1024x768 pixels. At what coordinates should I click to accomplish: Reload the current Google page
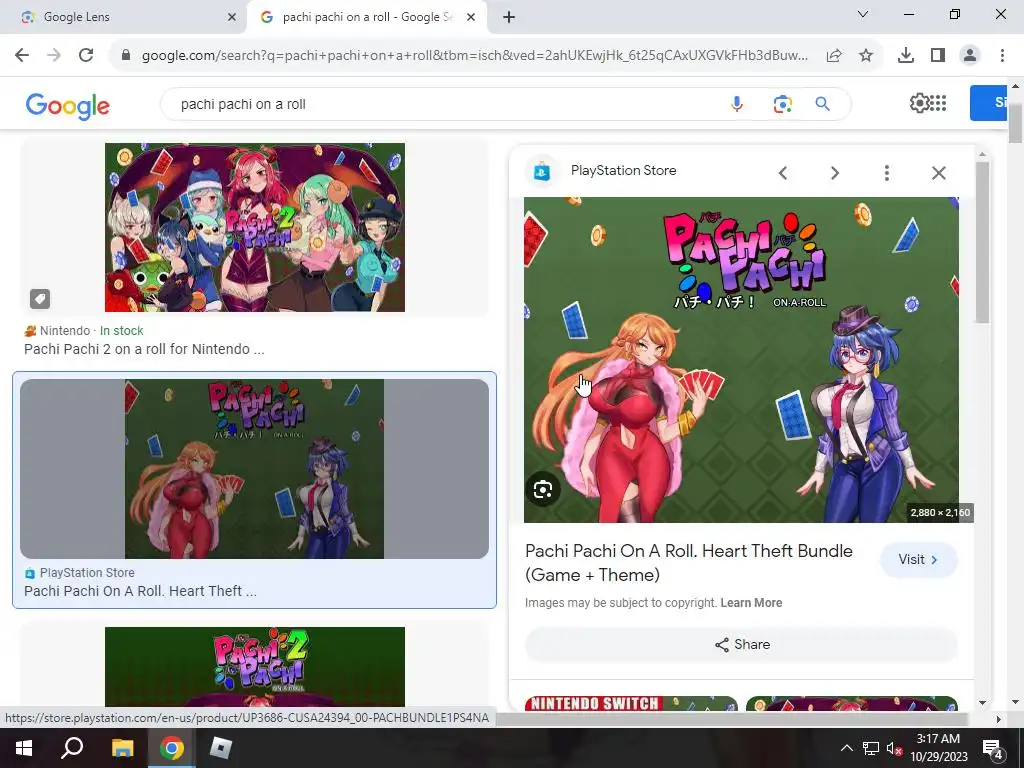coord(86,56)
